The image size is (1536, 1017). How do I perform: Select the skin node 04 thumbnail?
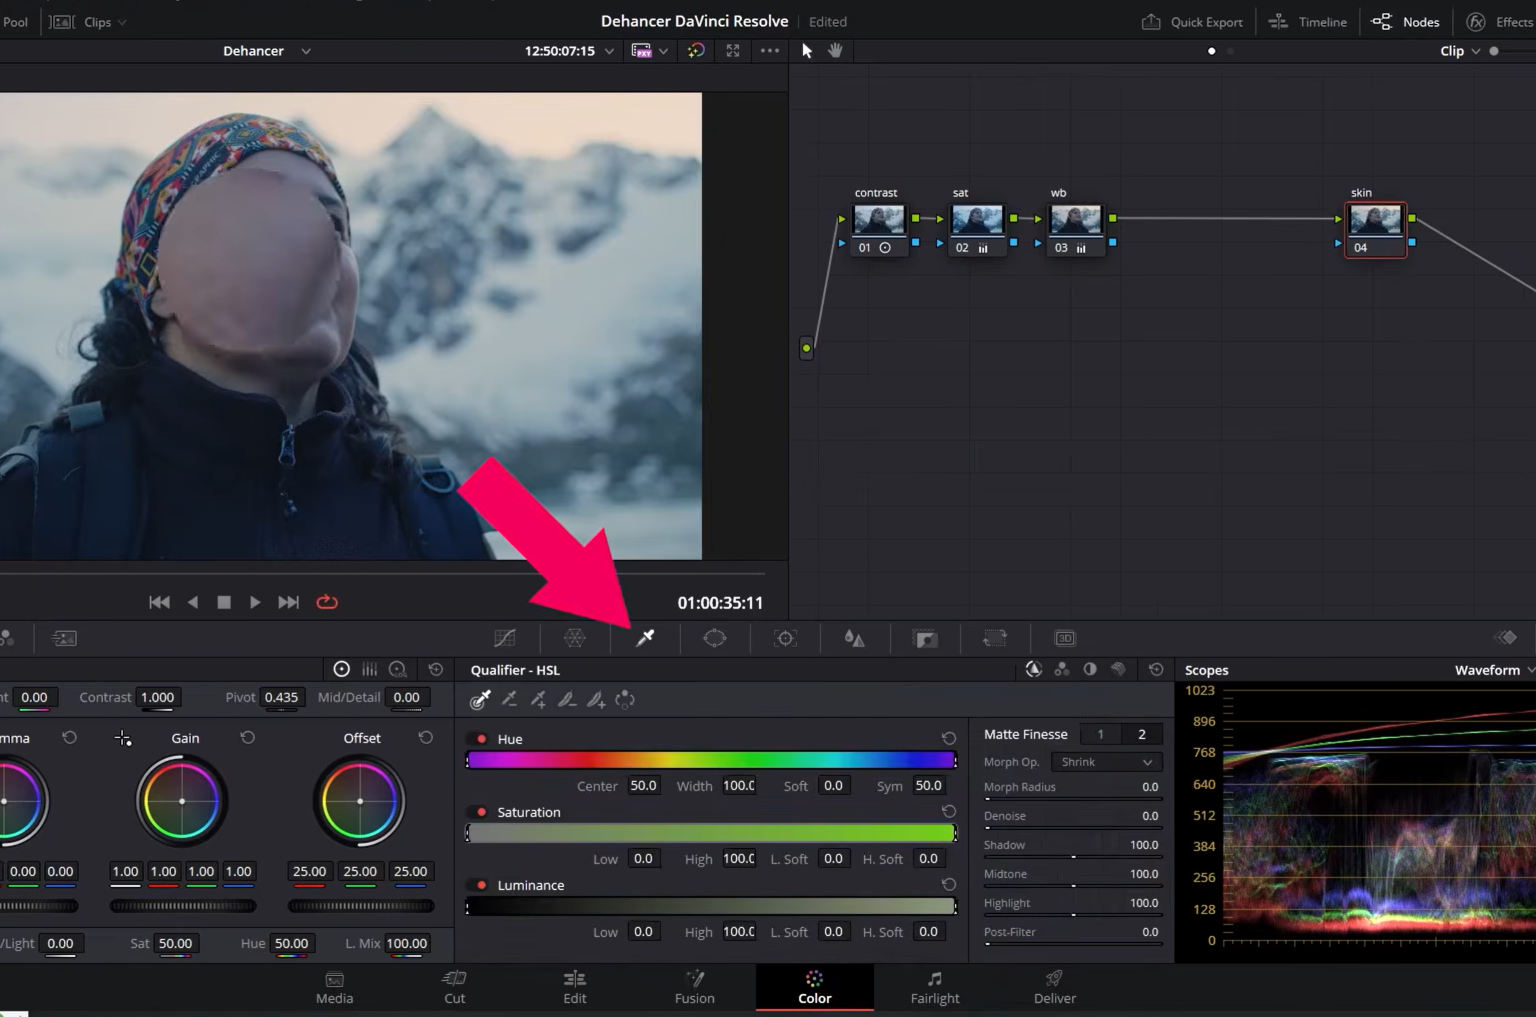point(1376,220)
